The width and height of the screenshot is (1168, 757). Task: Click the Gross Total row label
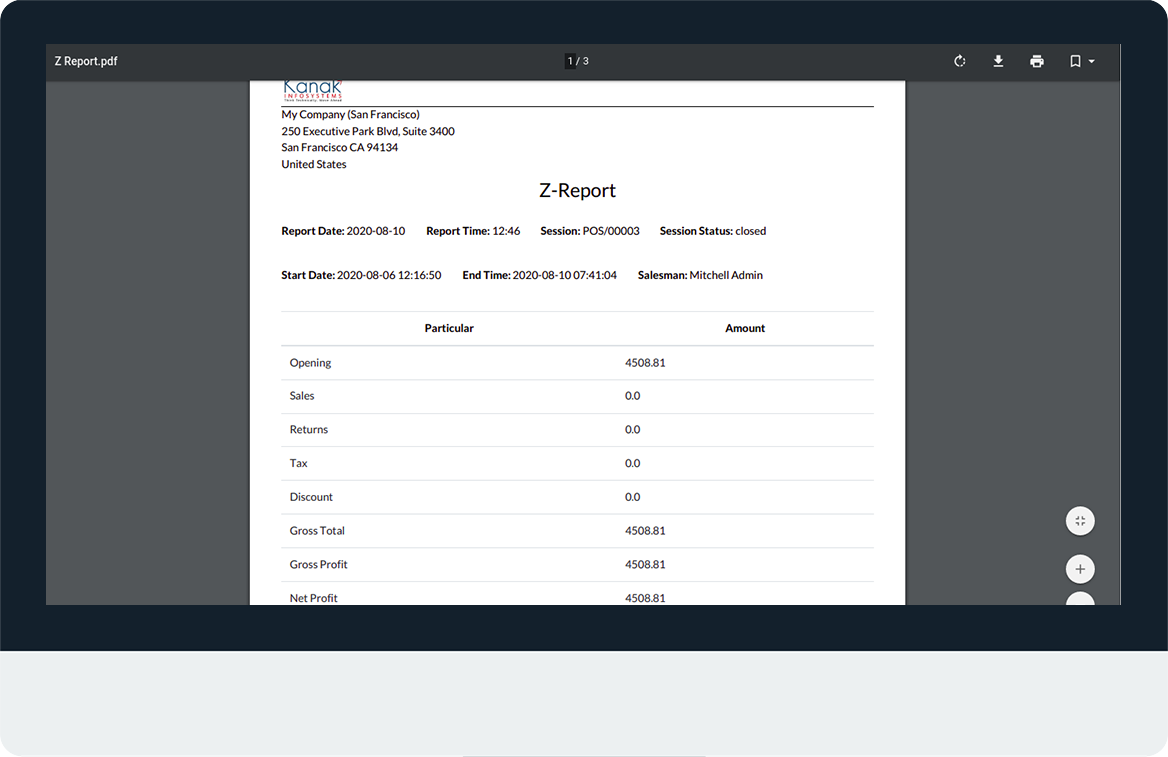(x=317, y=530)
